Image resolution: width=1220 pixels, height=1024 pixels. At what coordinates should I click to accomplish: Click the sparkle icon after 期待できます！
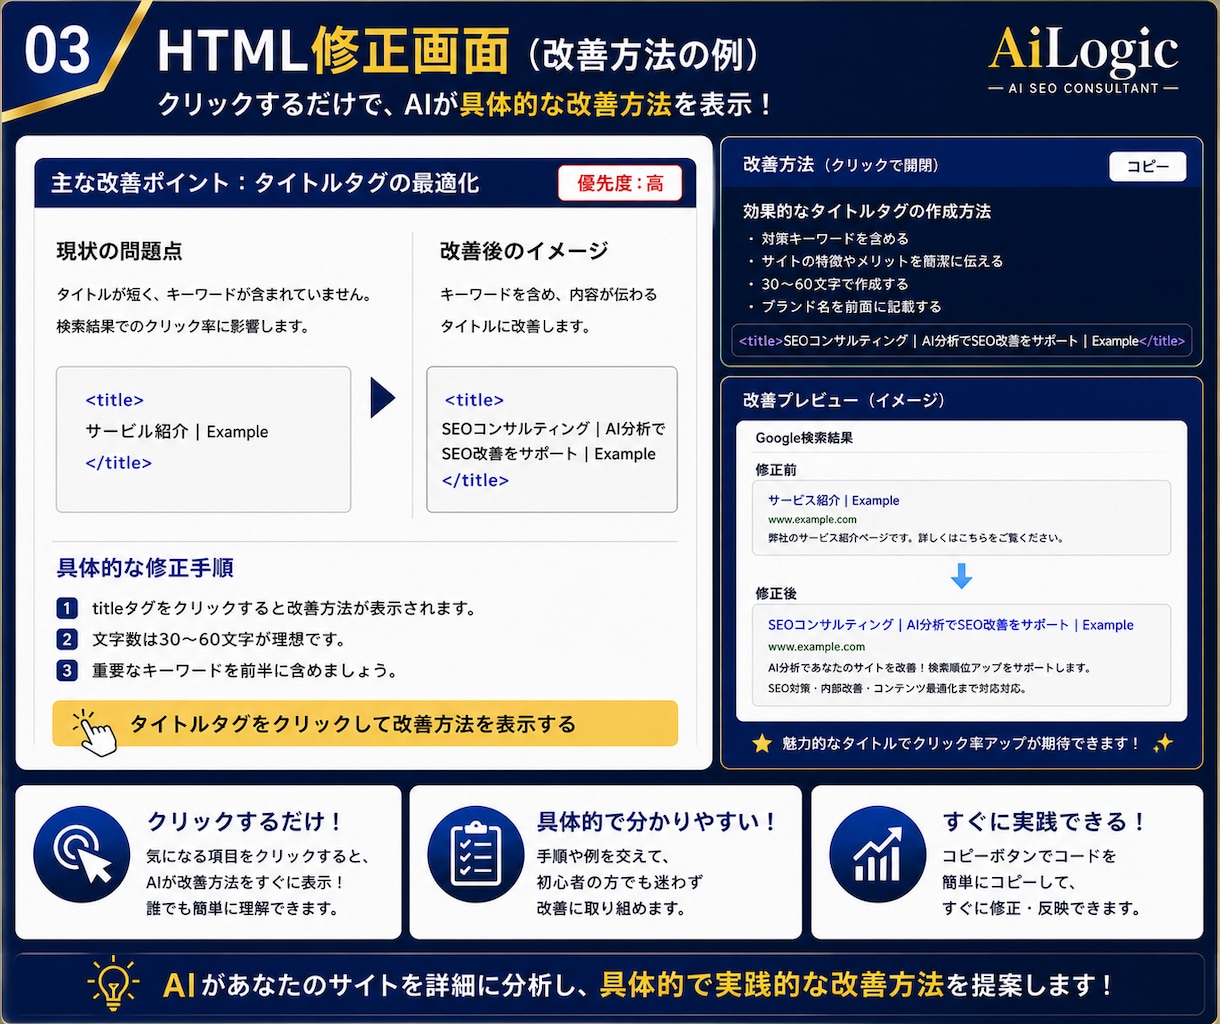pyautogui.click(x=1162, y=743)
